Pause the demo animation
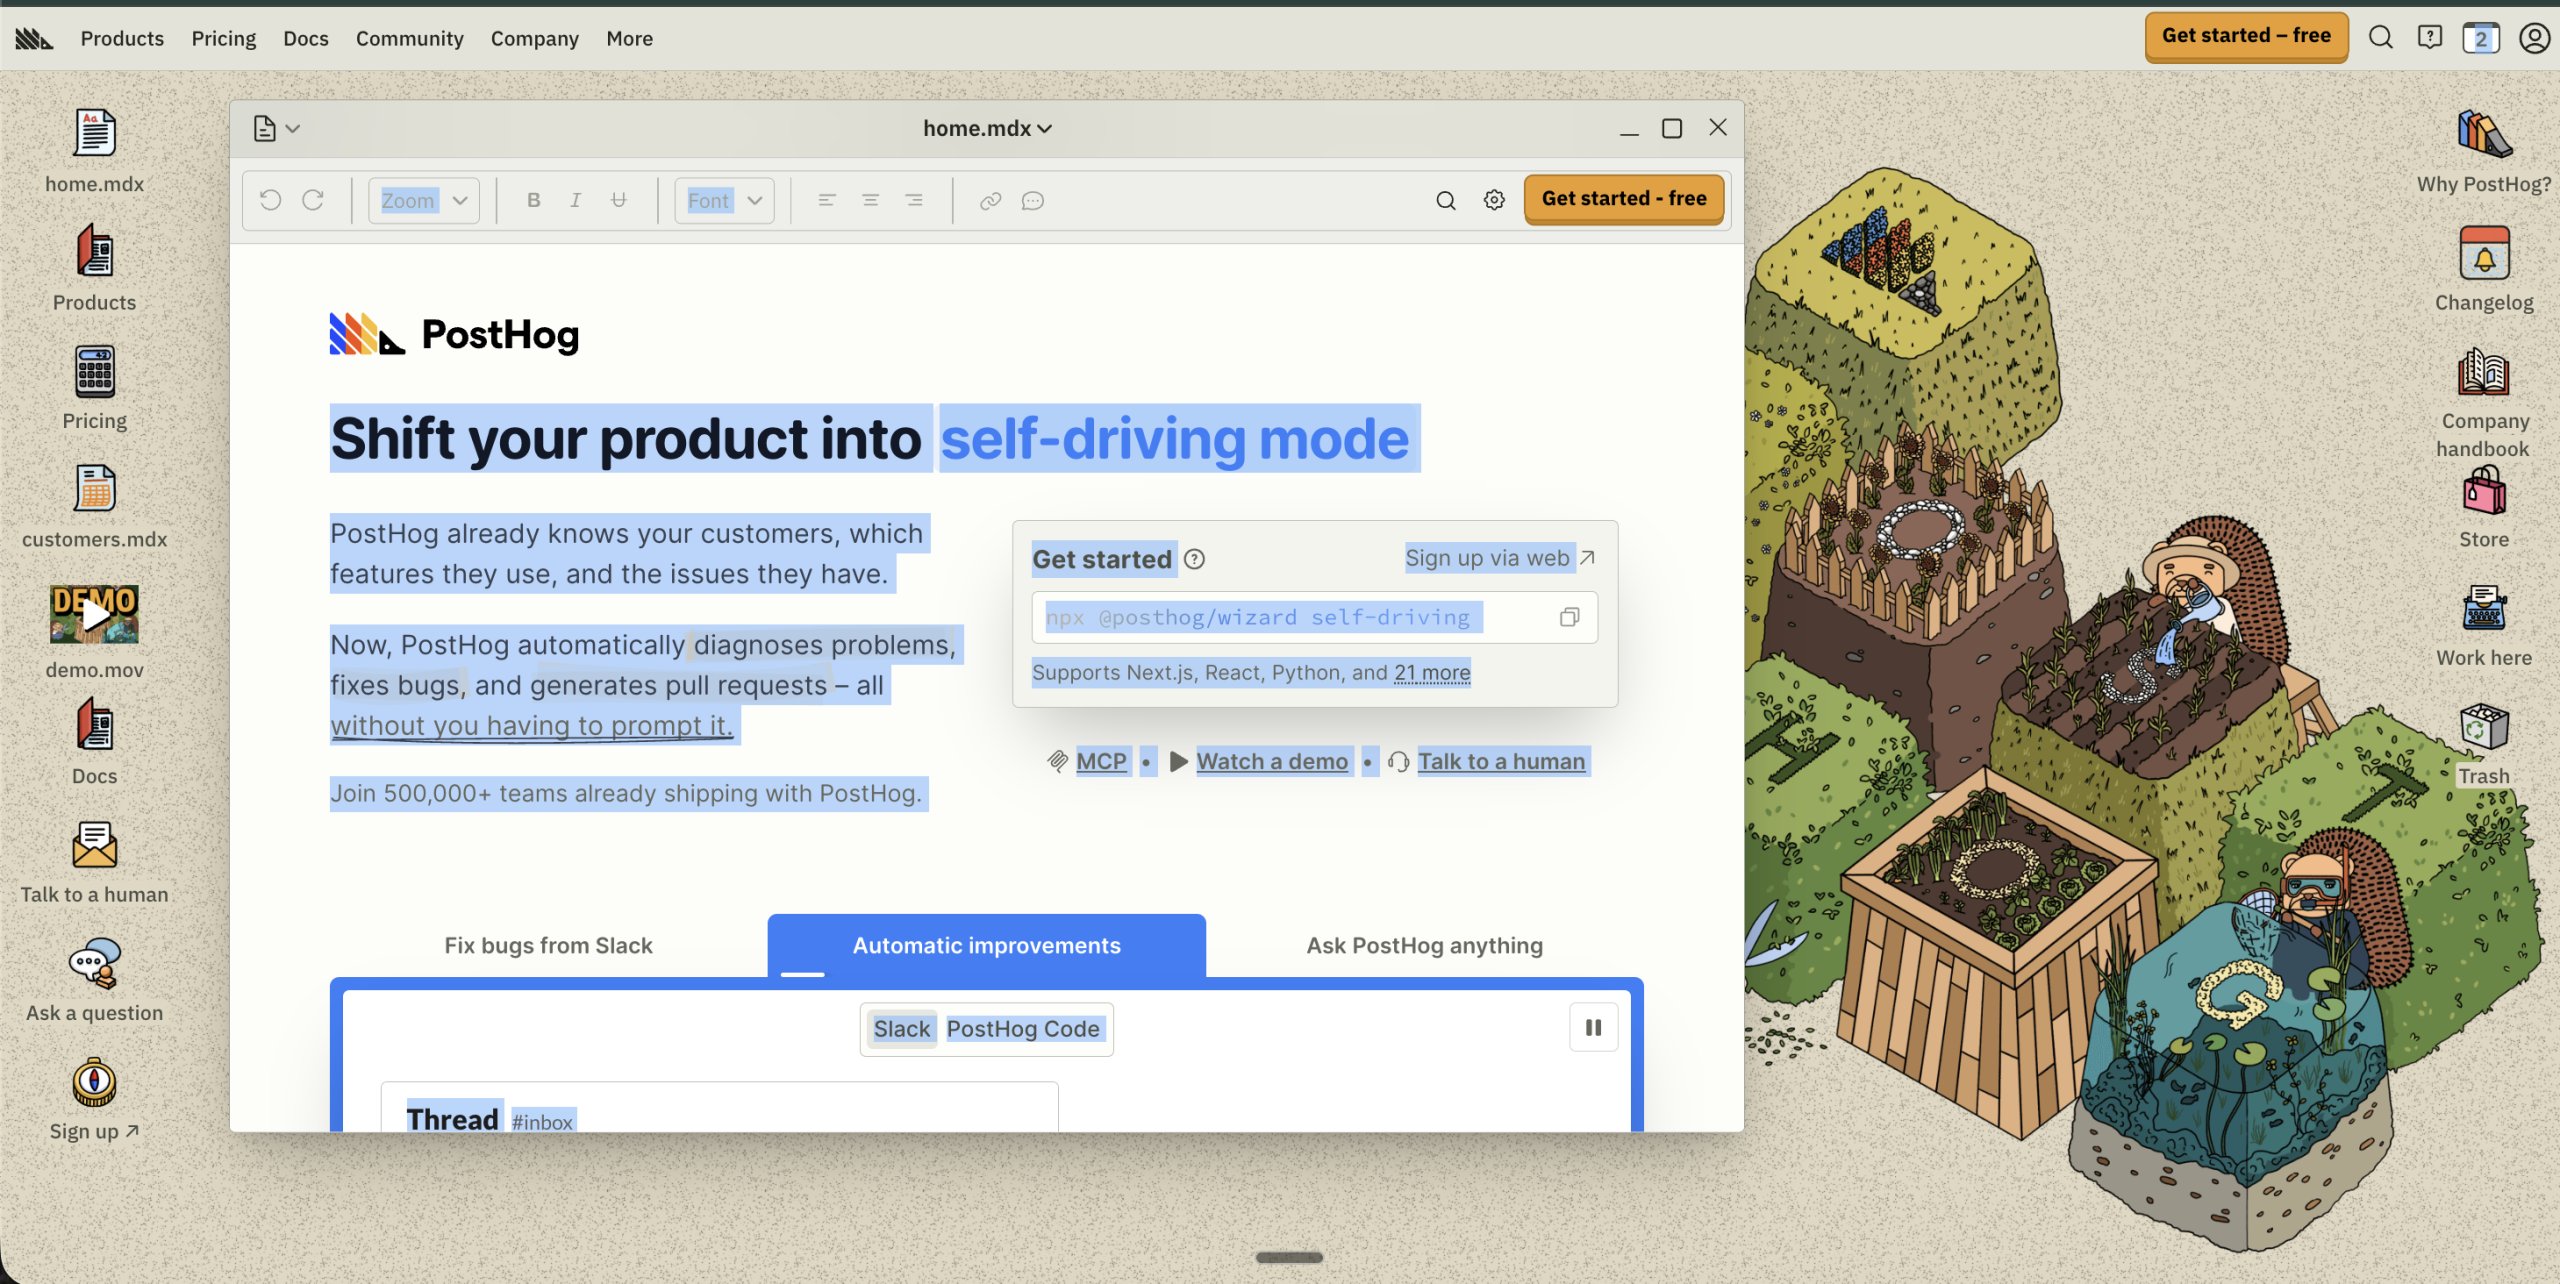 1594,1027
